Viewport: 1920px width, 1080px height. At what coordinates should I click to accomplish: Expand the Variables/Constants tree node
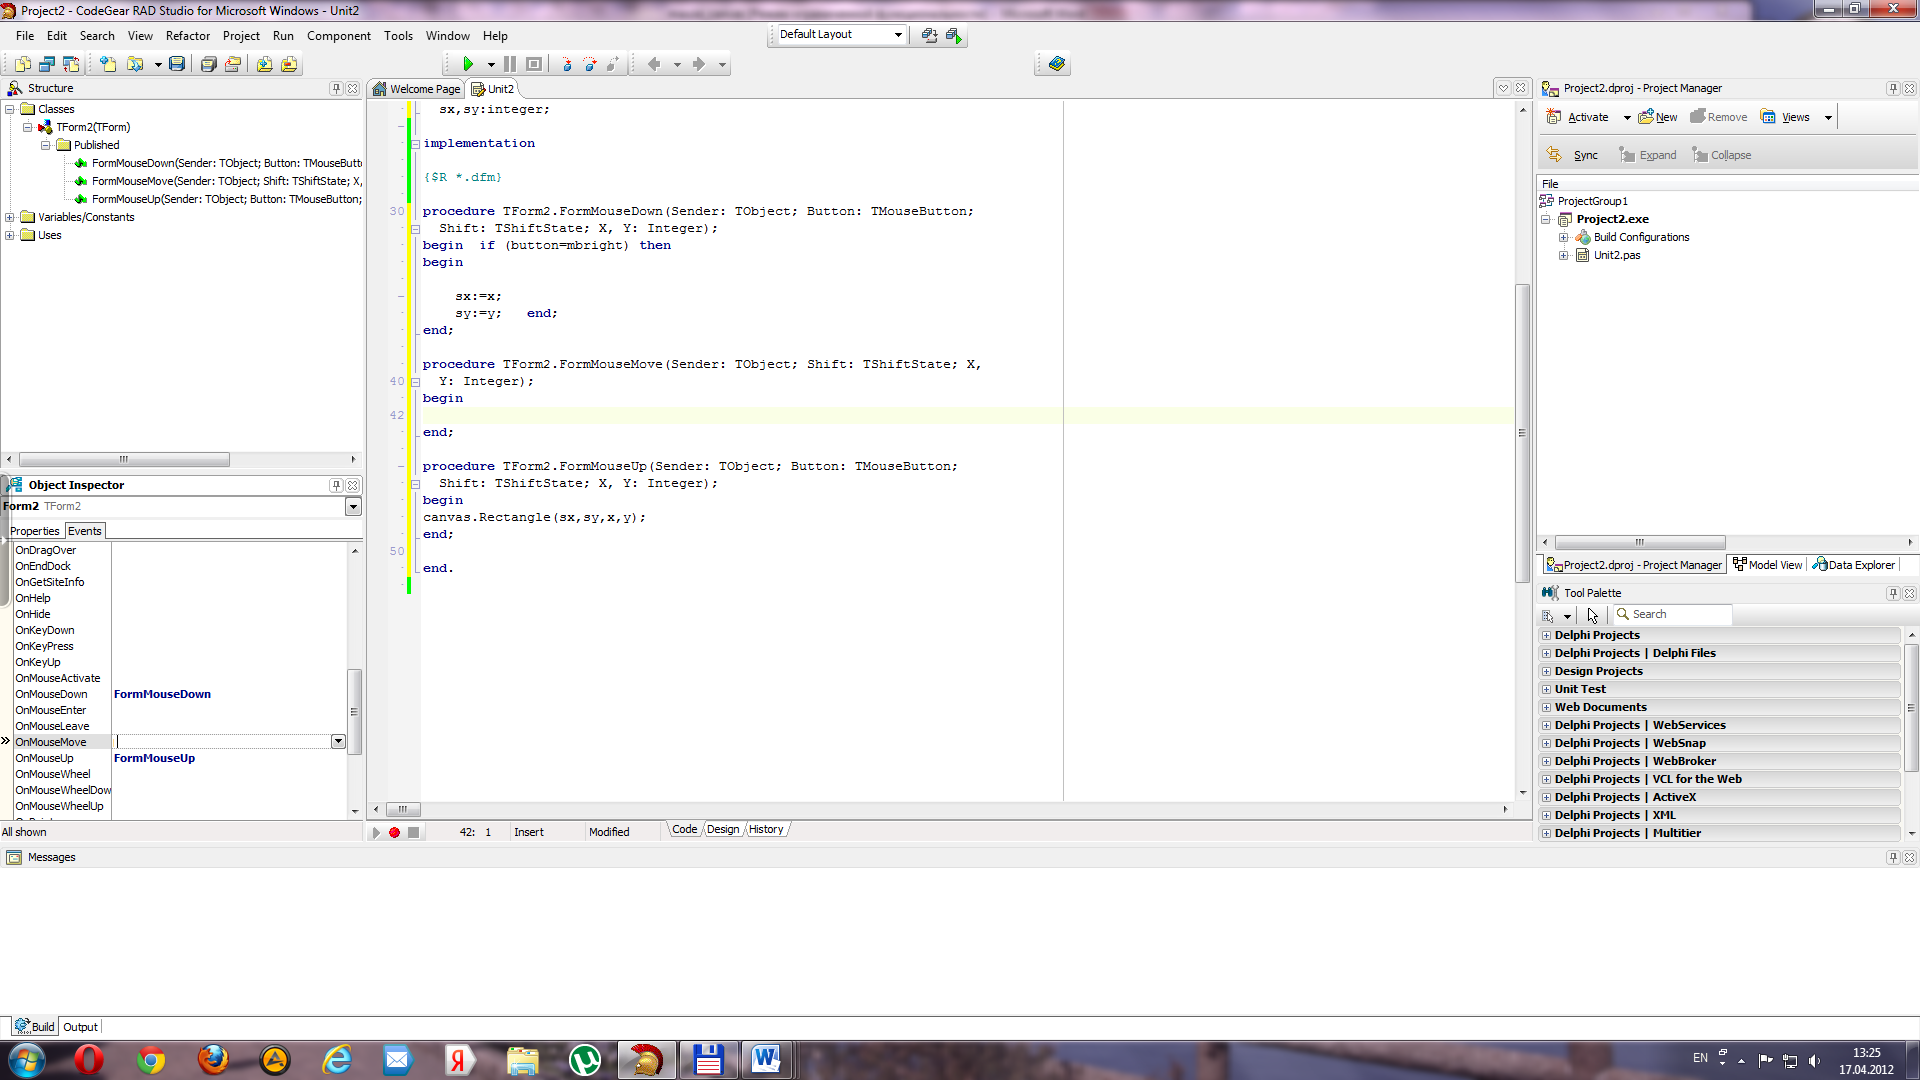click(x=10, y=217)
